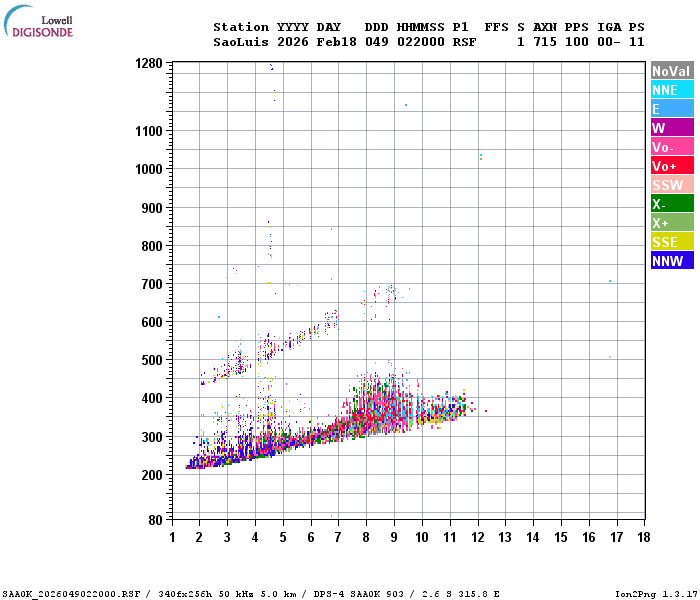Click the 7 MHz frequency axis label

338,537
